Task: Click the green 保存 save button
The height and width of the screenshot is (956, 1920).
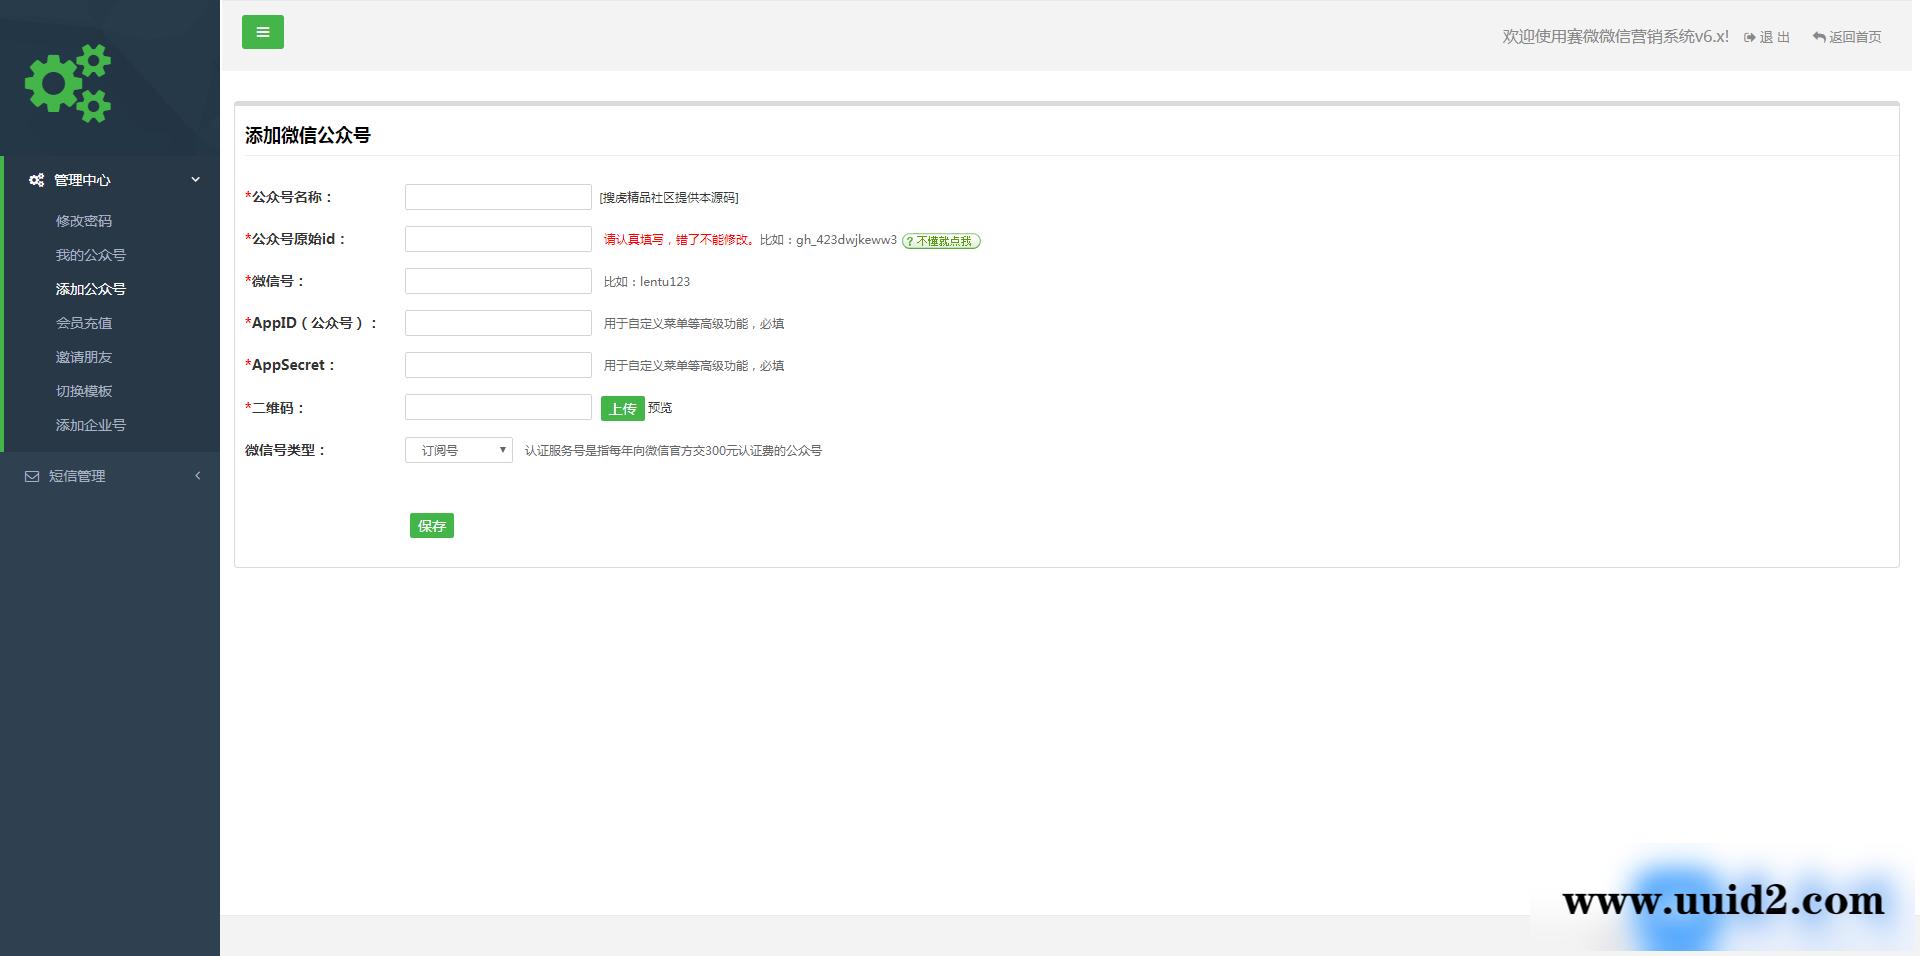Action: [431, 526]
